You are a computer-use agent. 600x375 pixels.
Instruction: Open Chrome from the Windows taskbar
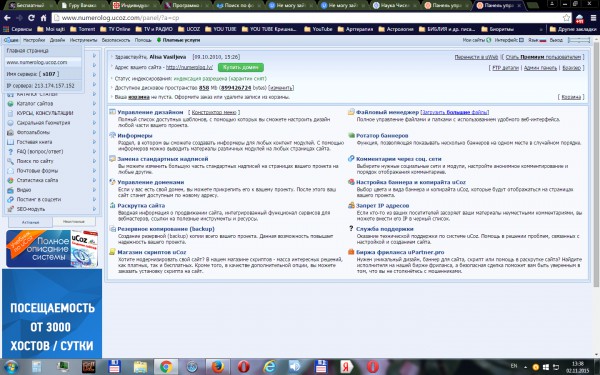coord(166,367)
